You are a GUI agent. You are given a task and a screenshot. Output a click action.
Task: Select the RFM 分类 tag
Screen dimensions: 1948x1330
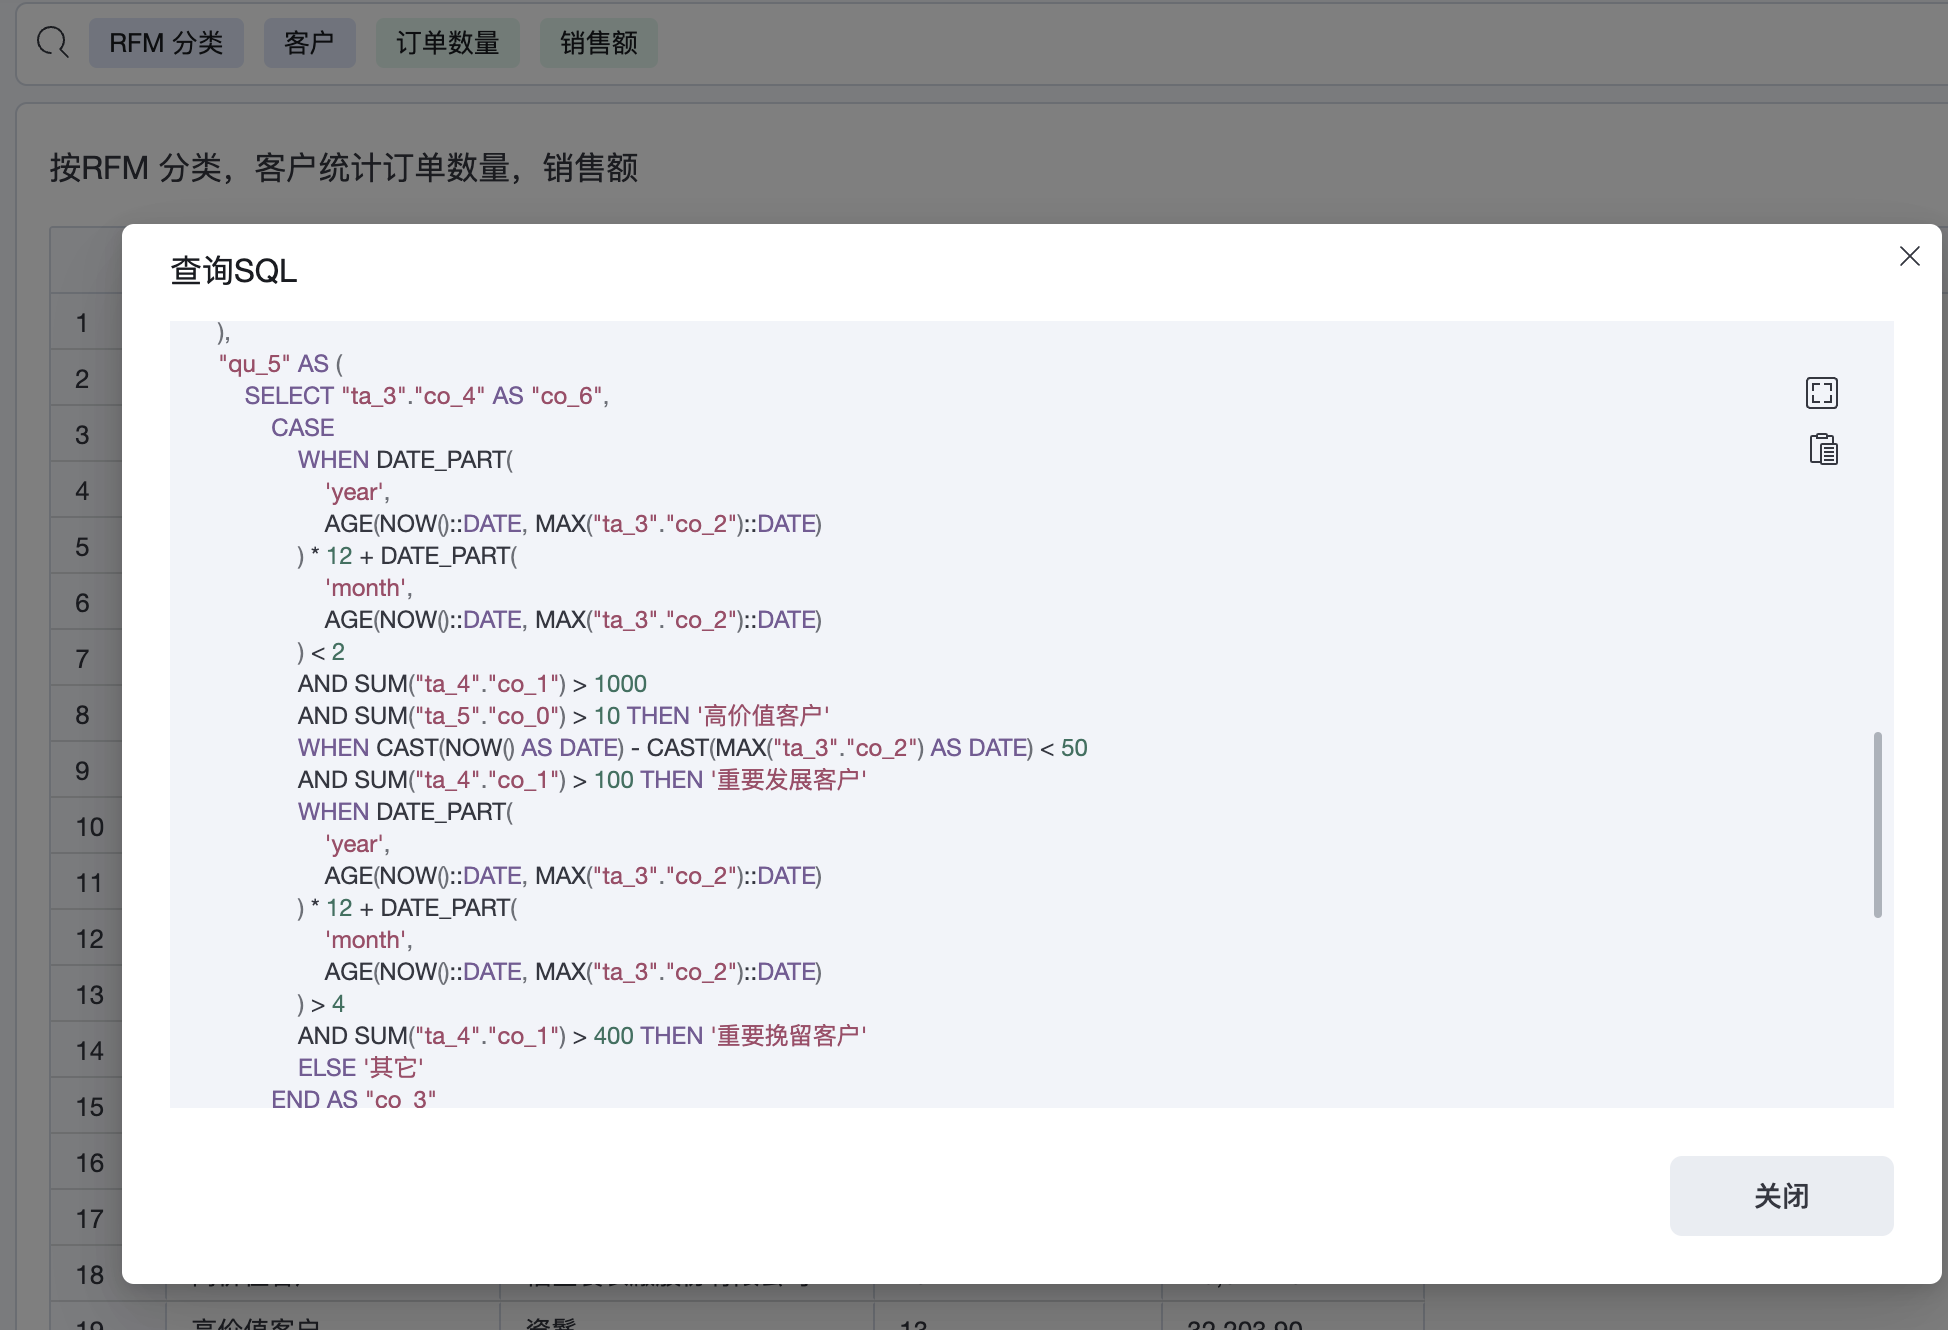coord(166,43)
